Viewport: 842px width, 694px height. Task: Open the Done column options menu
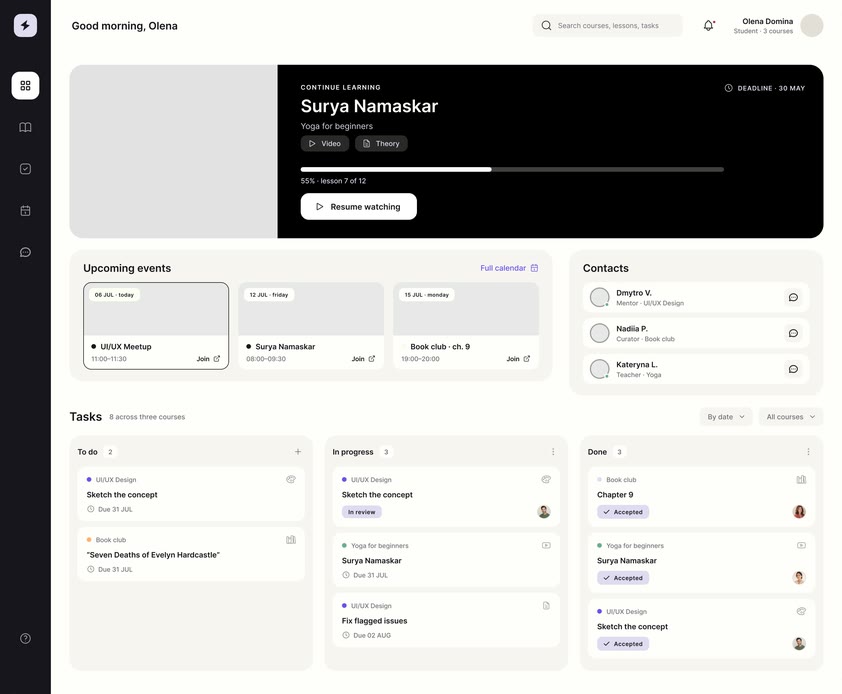coord(808,452)
